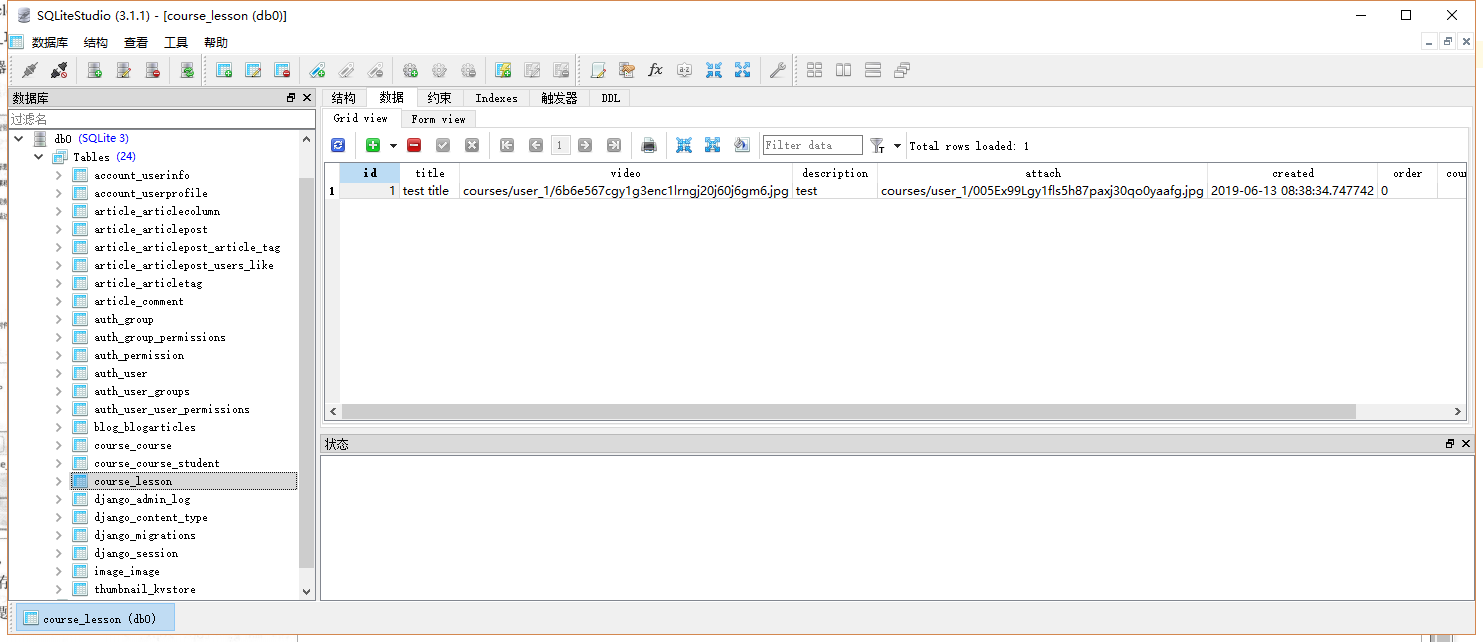
Task: Disconnect from database icon in toolbar
Action: (x=59, y=70)
